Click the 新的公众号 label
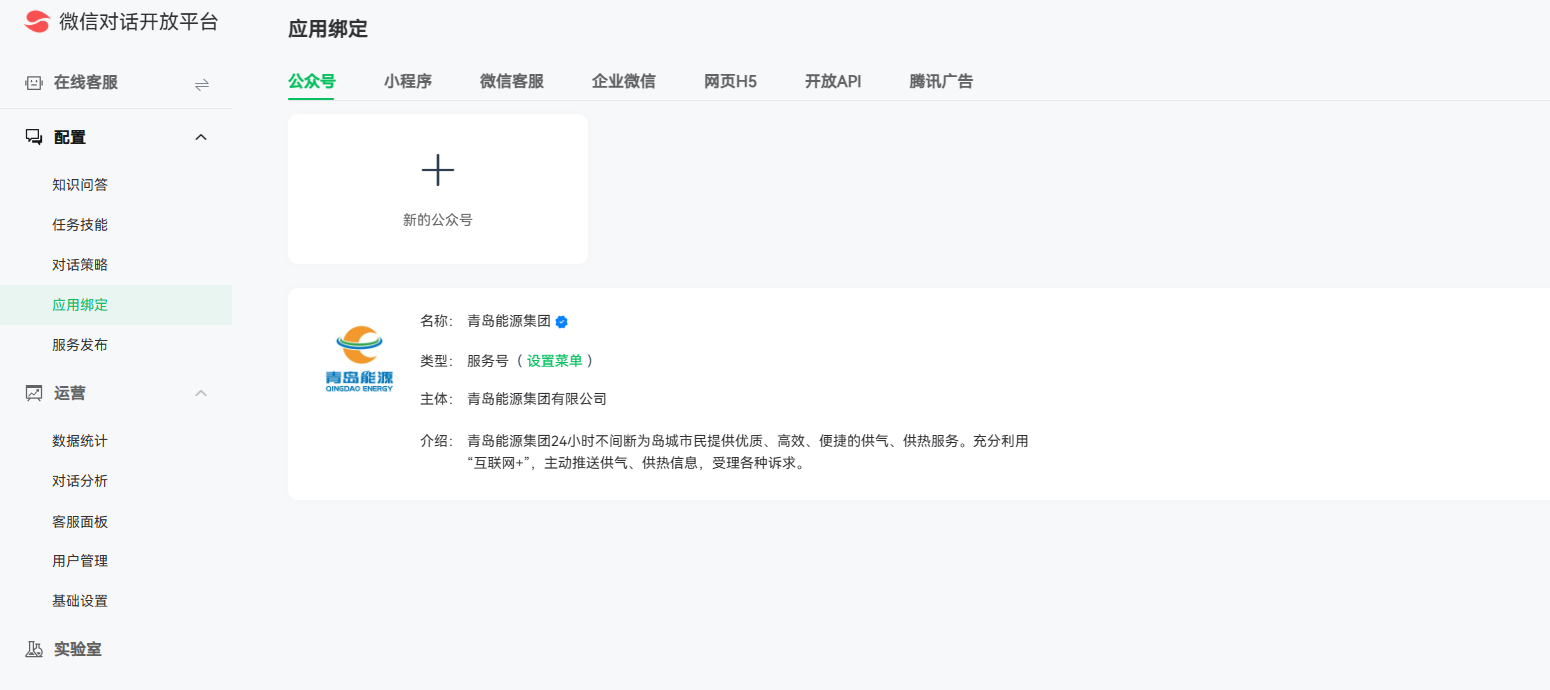1550x690 pixels. [438, 220]
